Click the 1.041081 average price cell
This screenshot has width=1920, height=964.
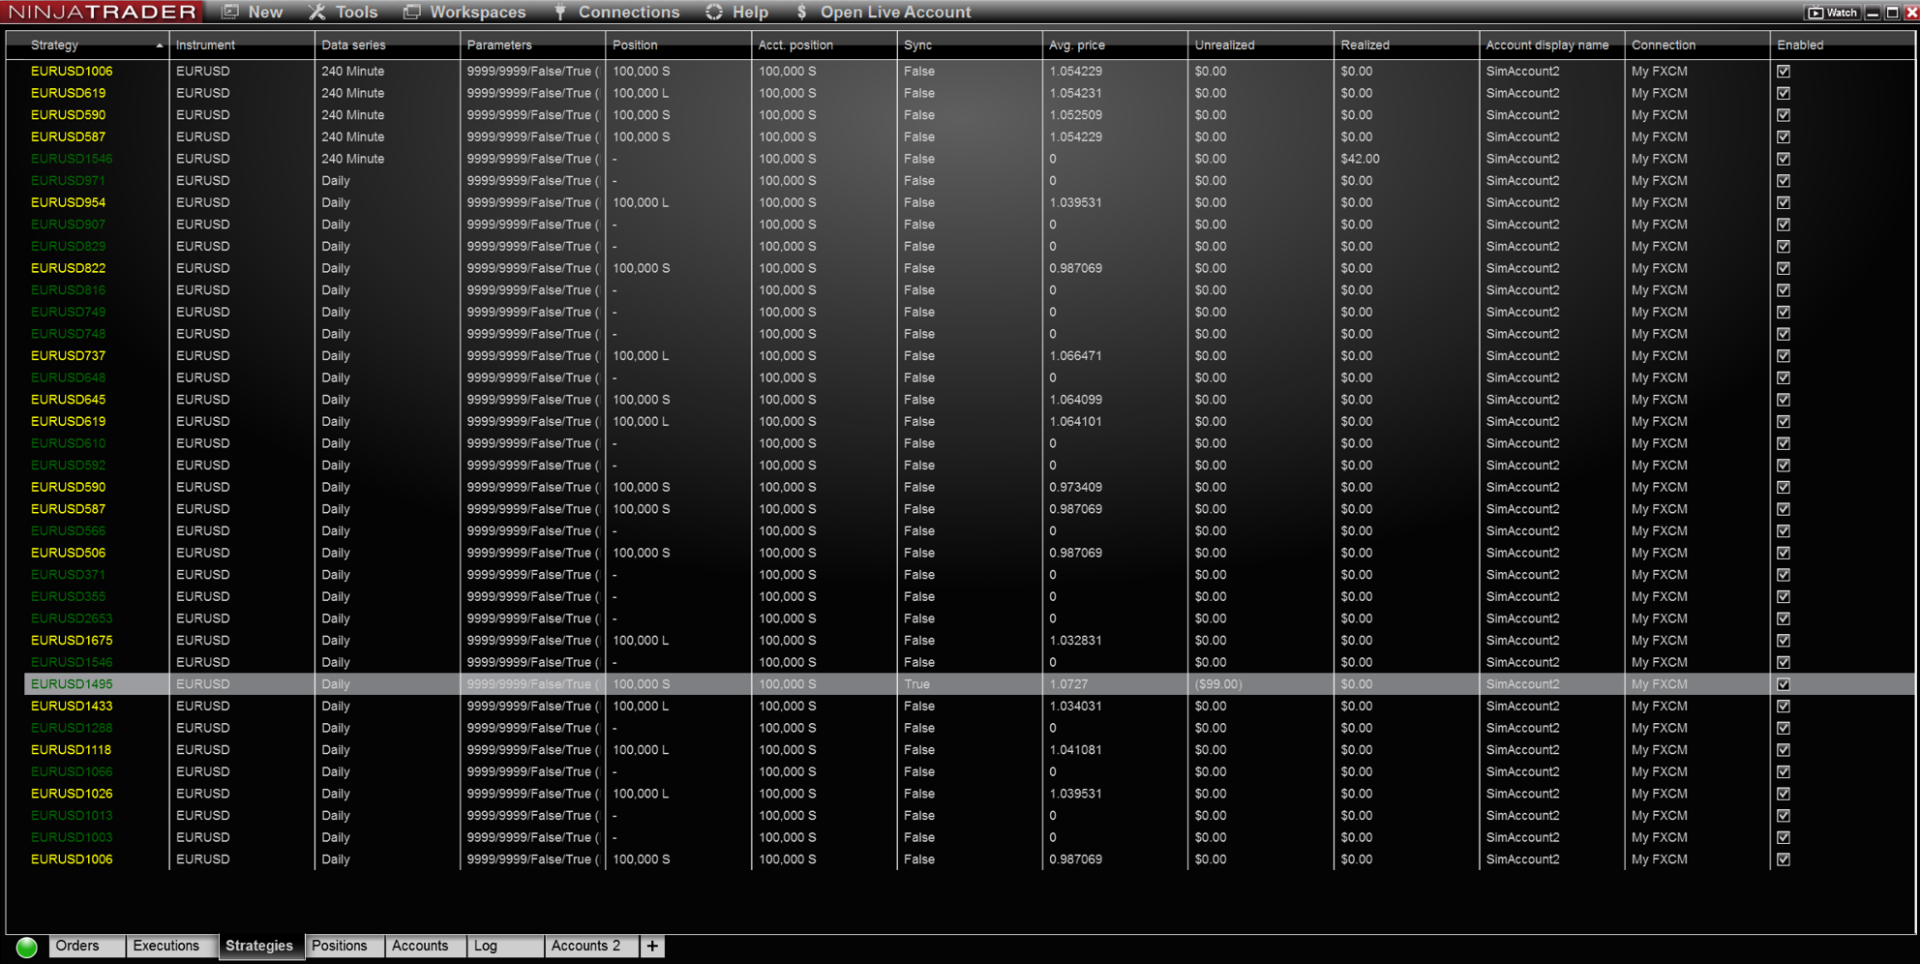[1076, 750]
